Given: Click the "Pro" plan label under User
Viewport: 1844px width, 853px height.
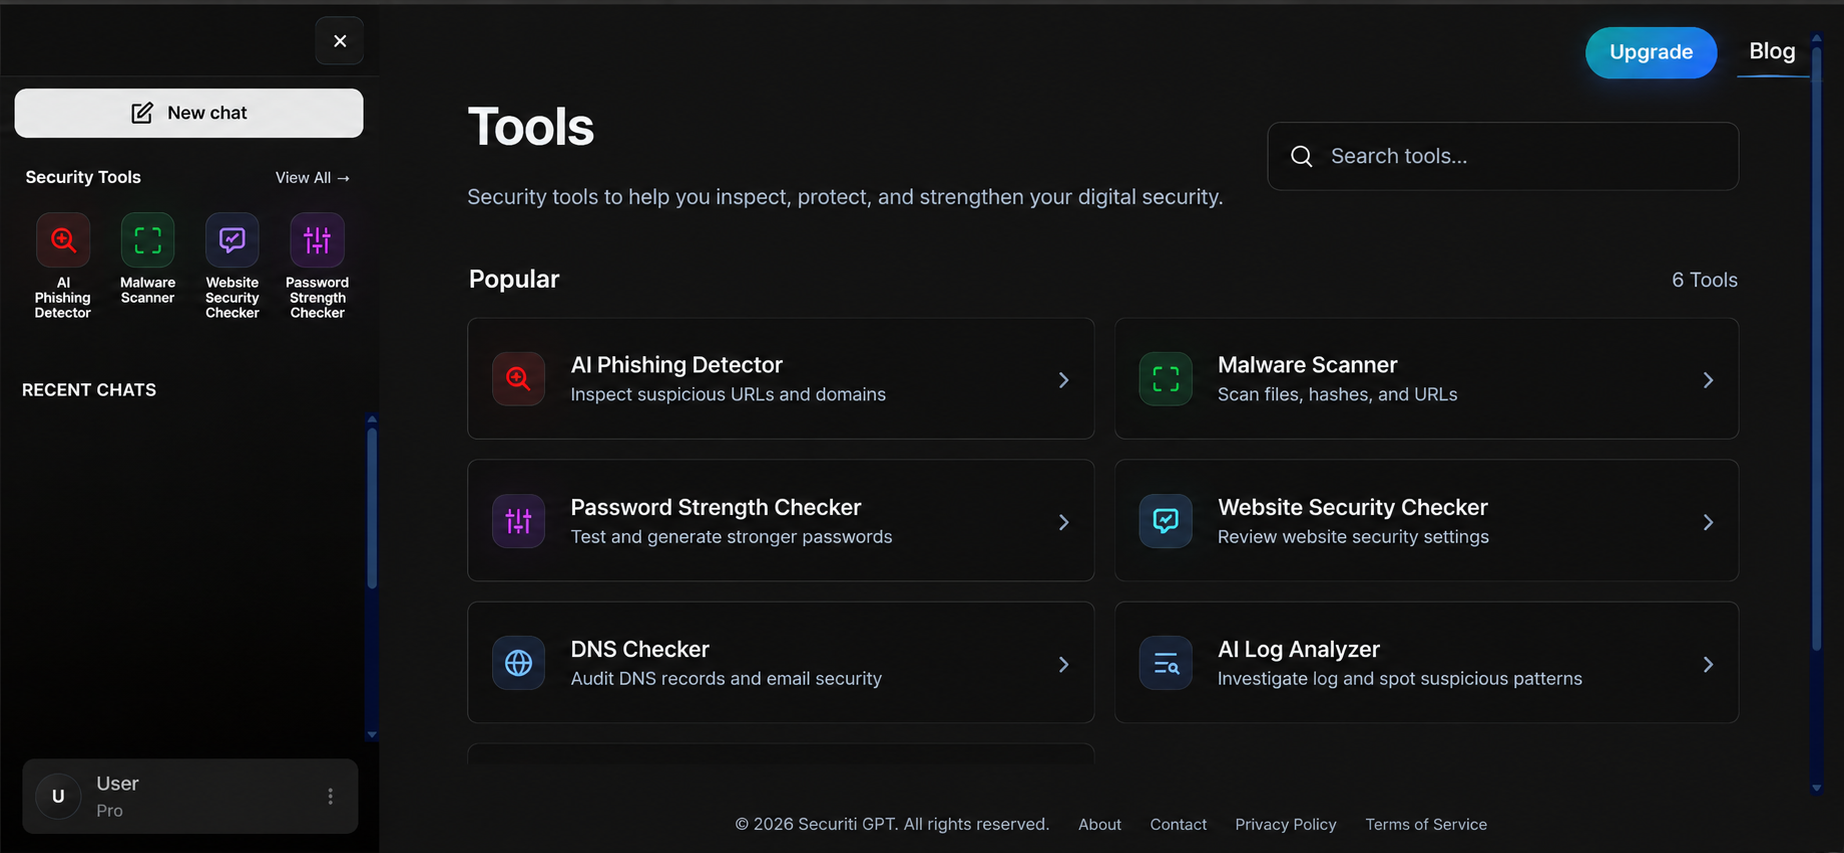Looking at the screenshot, I should tap(110, 810).
